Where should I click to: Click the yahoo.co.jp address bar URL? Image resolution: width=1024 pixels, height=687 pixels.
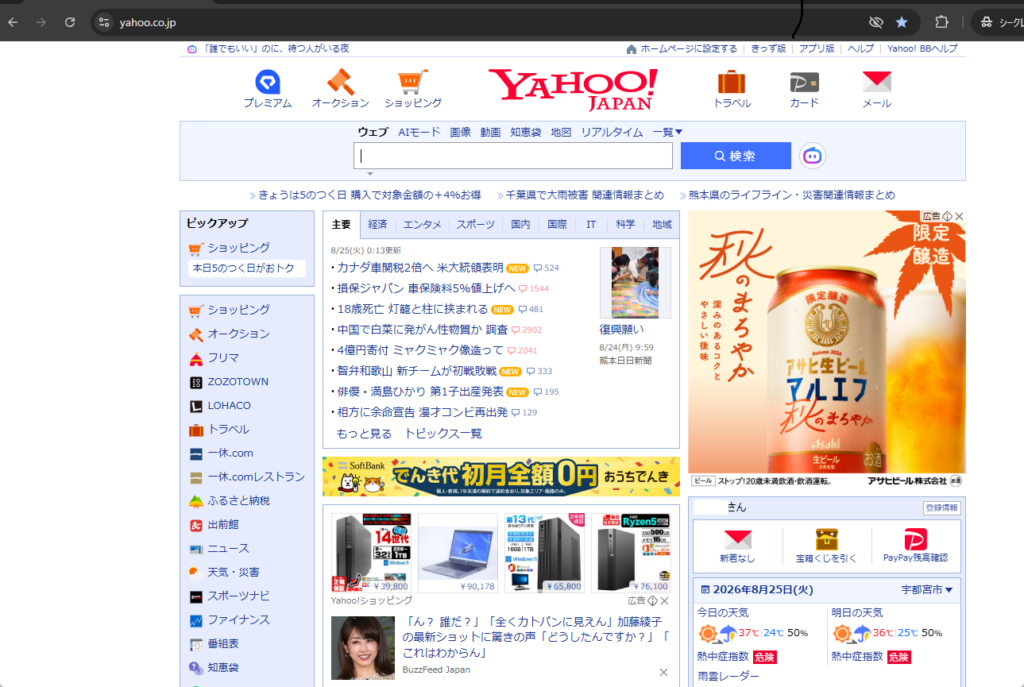pos(148,22)
